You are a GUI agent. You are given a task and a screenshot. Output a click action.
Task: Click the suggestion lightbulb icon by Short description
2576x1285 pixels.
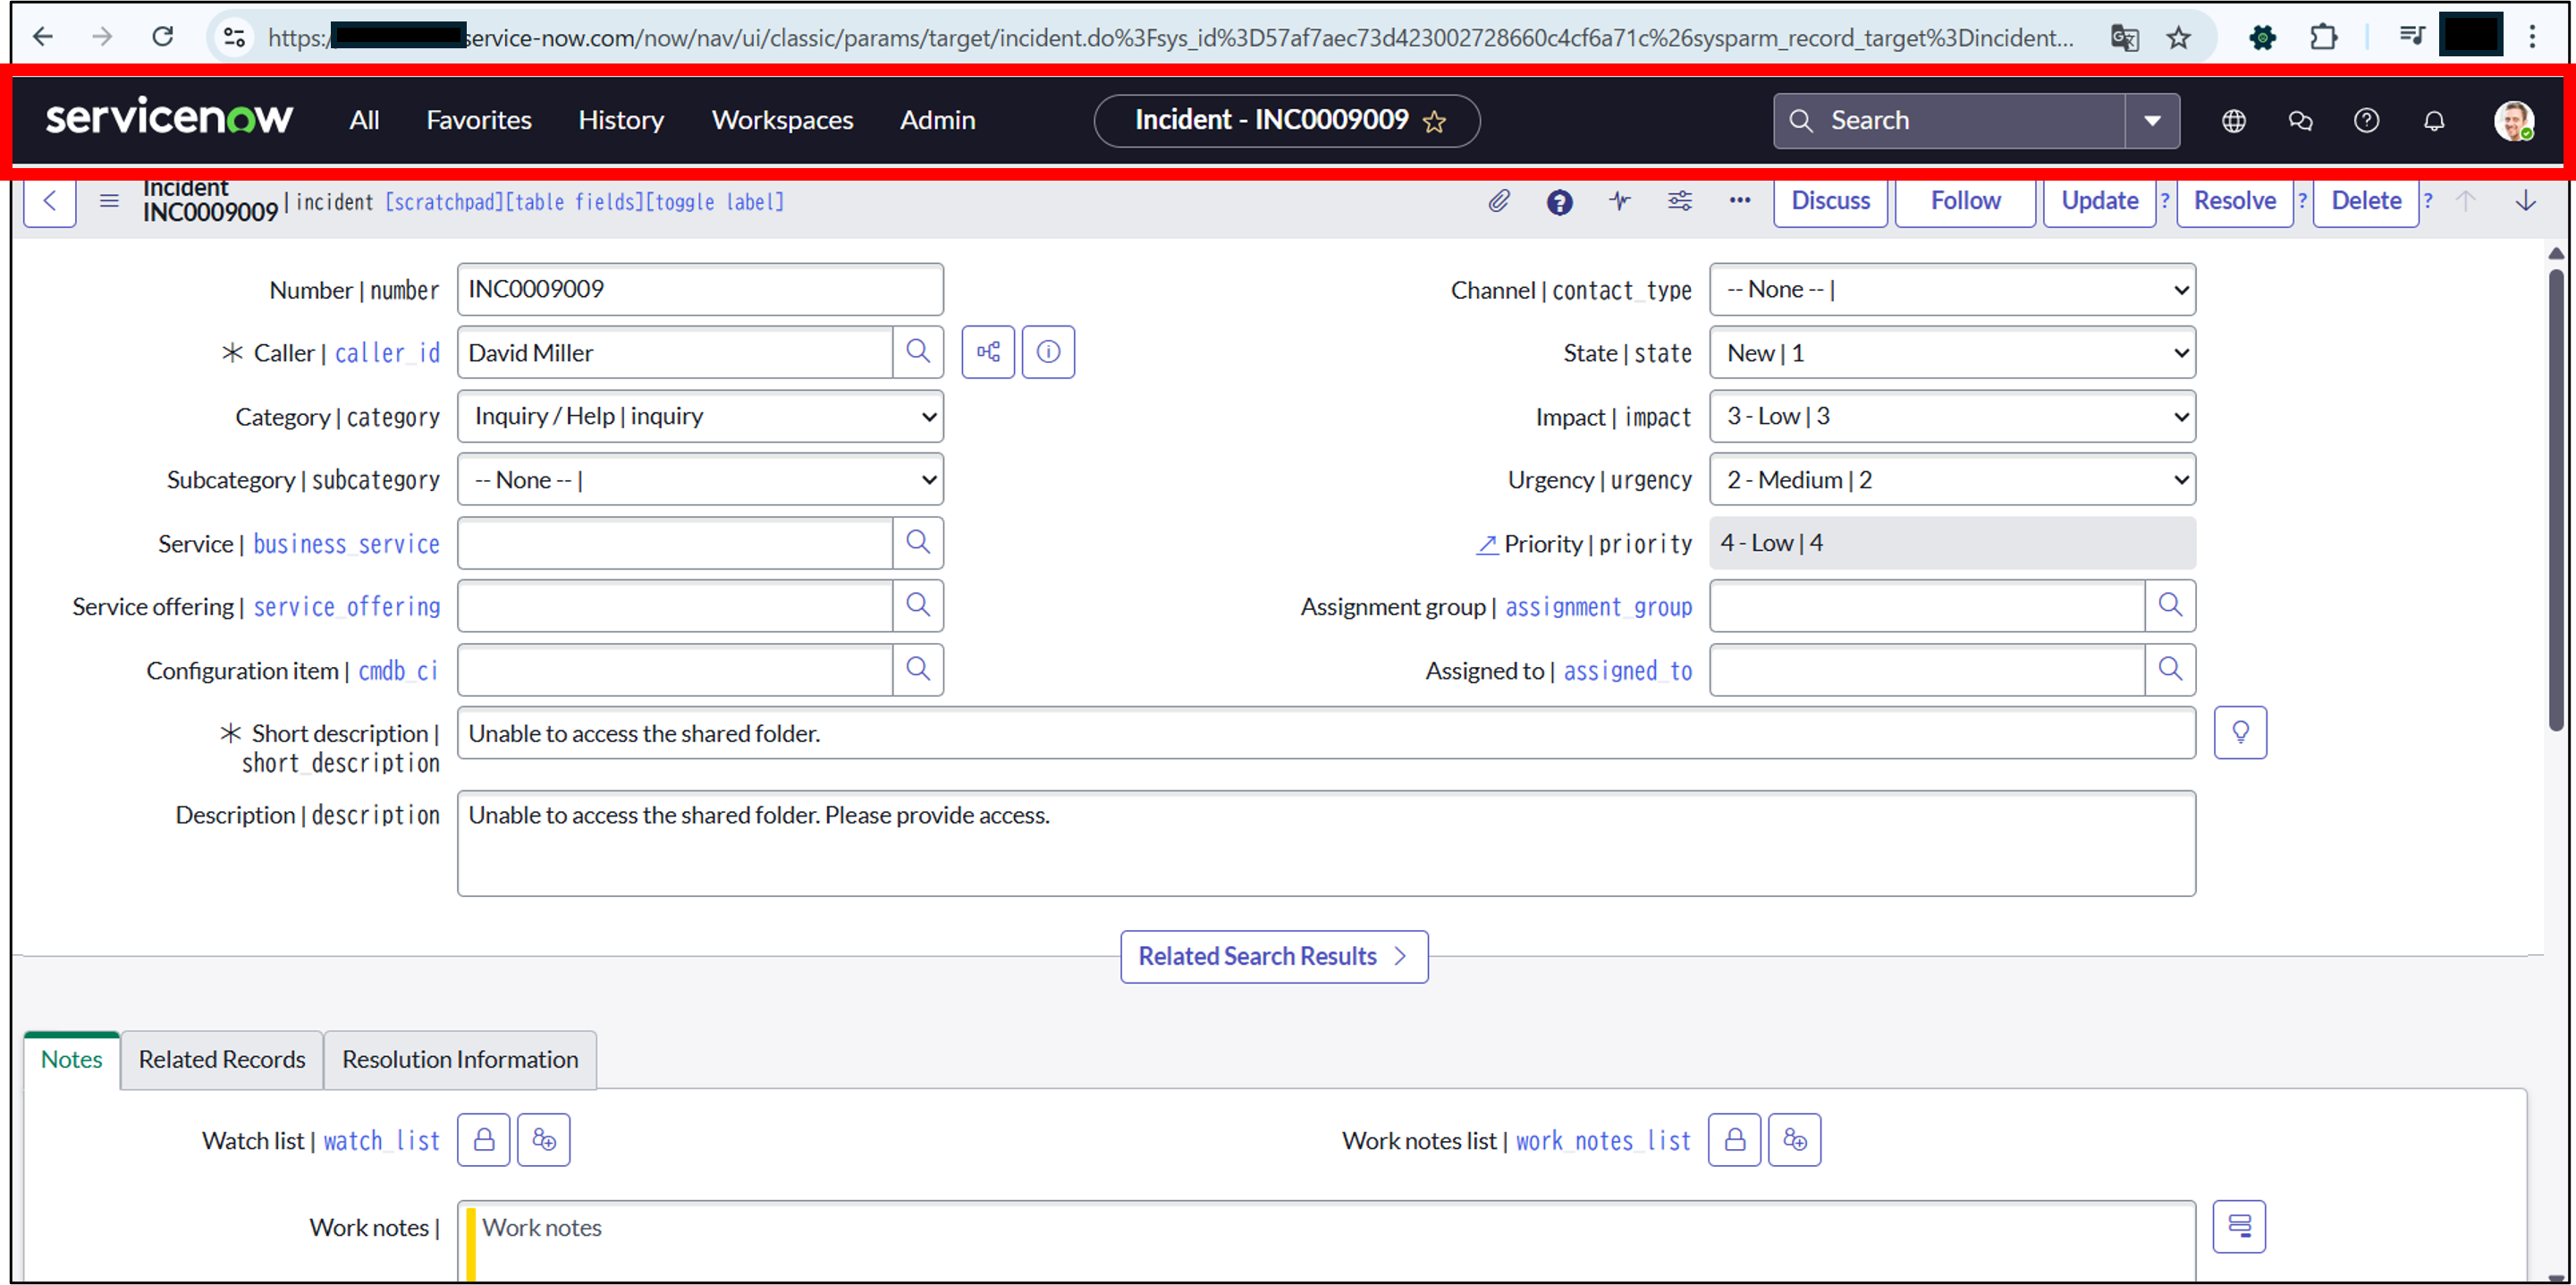(x=2240, y=733)
